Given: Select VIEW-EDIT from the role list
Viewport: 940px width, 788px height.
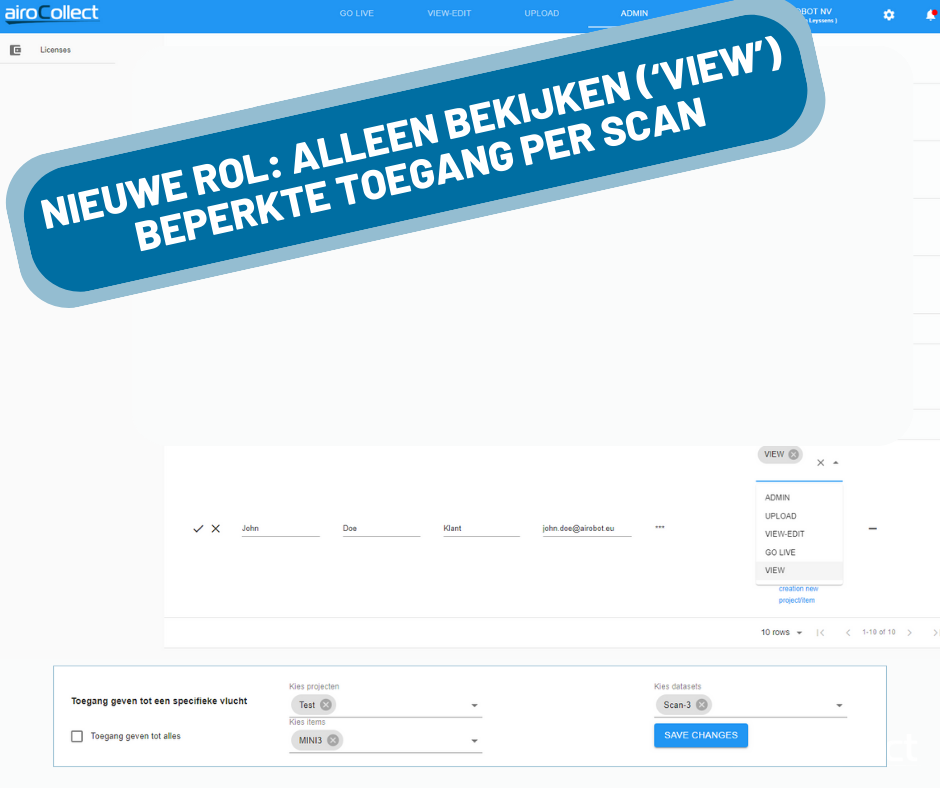Looking at the screenshot, I should tap(785, 534).
